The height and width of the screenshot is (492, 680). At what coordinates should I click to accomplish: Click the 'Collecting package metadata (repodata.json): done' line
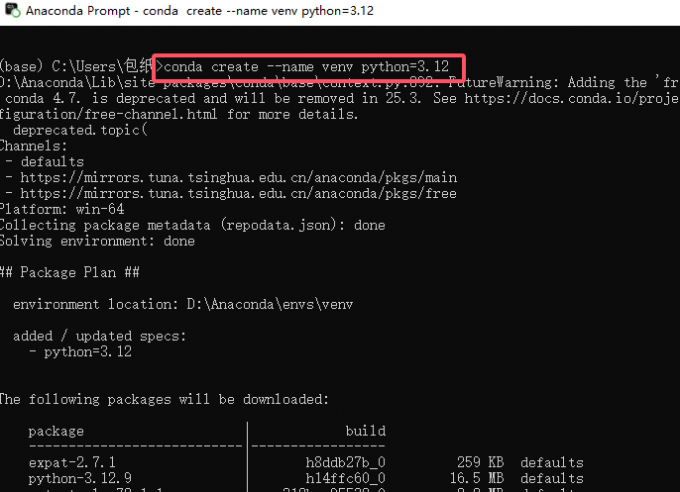(193, 225)
